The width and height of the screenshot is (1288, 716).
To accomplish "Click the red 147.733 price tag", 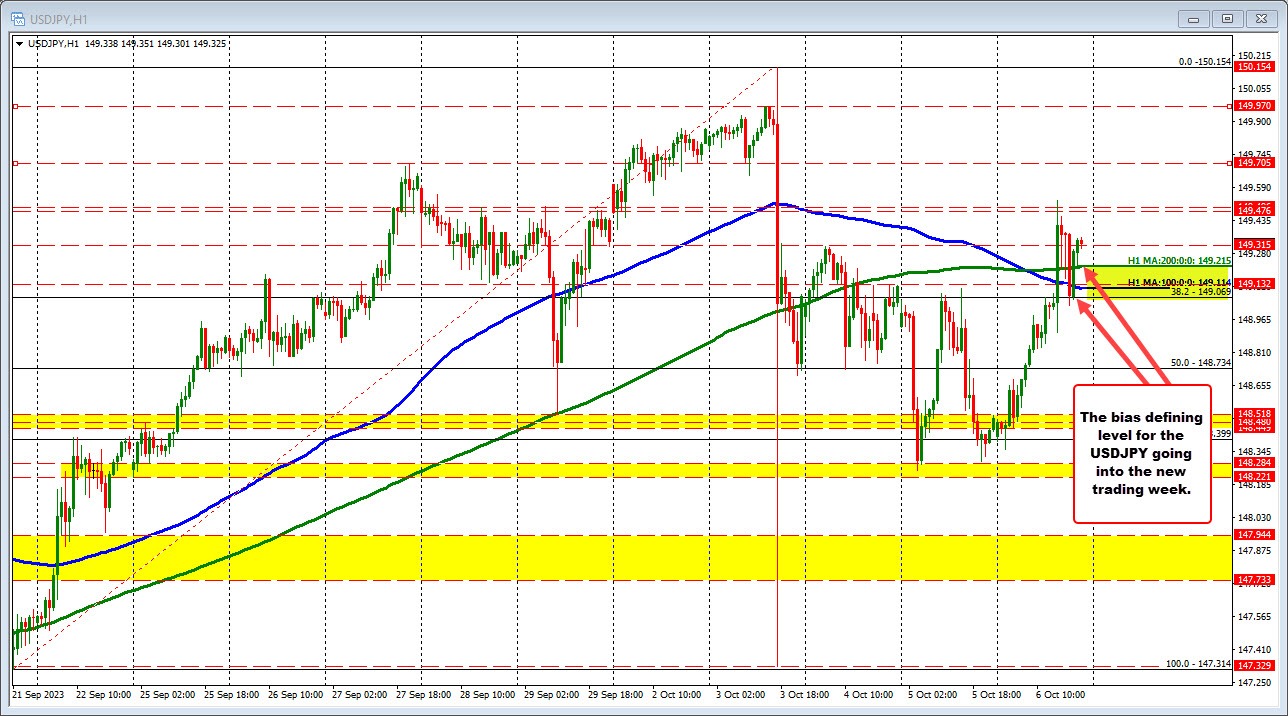I will click(1254, 580).
